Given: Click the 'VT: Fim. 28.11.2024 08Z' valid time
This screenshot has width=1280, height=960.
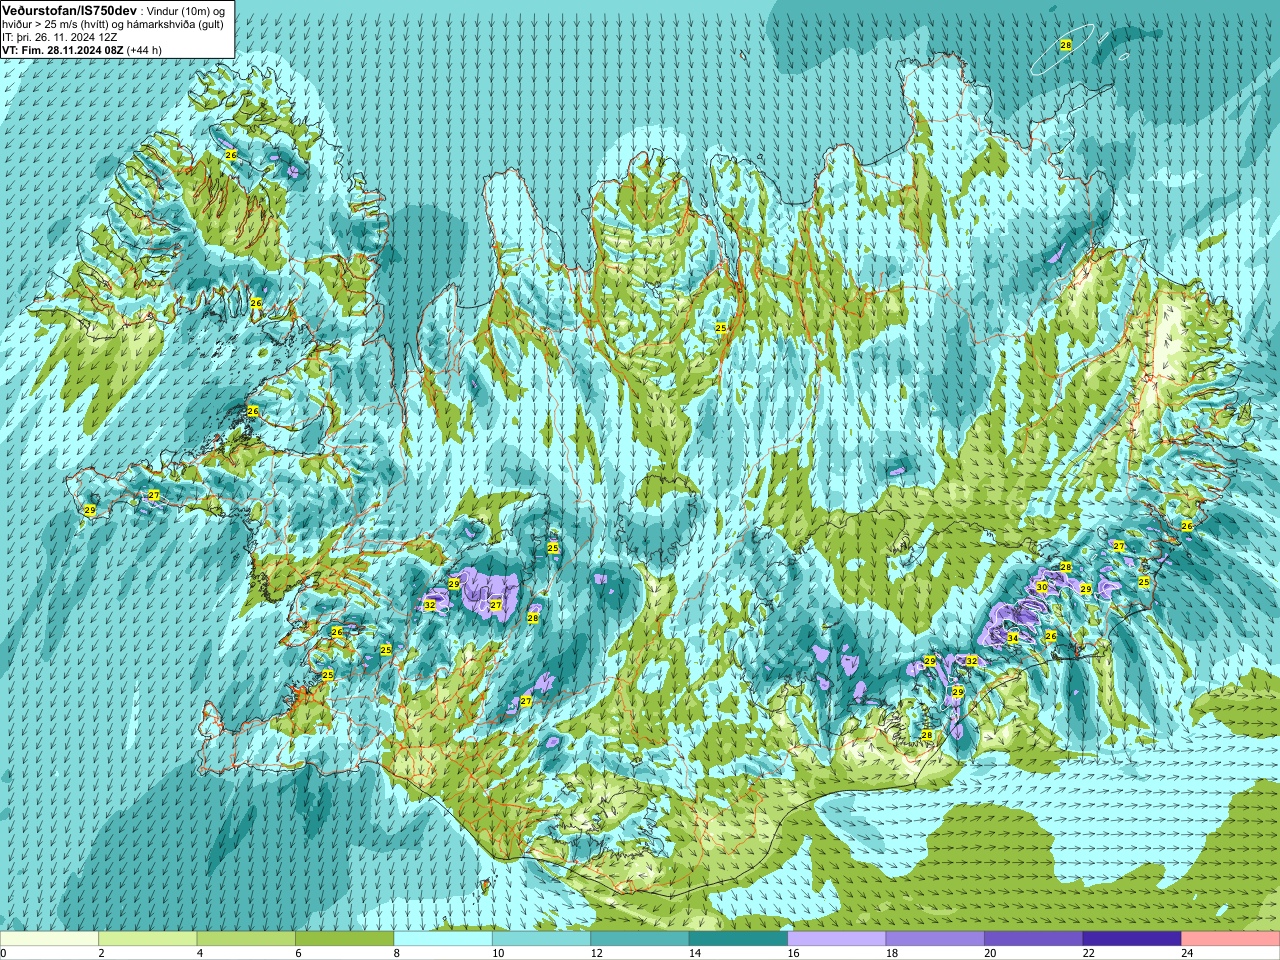Looking at the screenshot, I should pos(62,49).
